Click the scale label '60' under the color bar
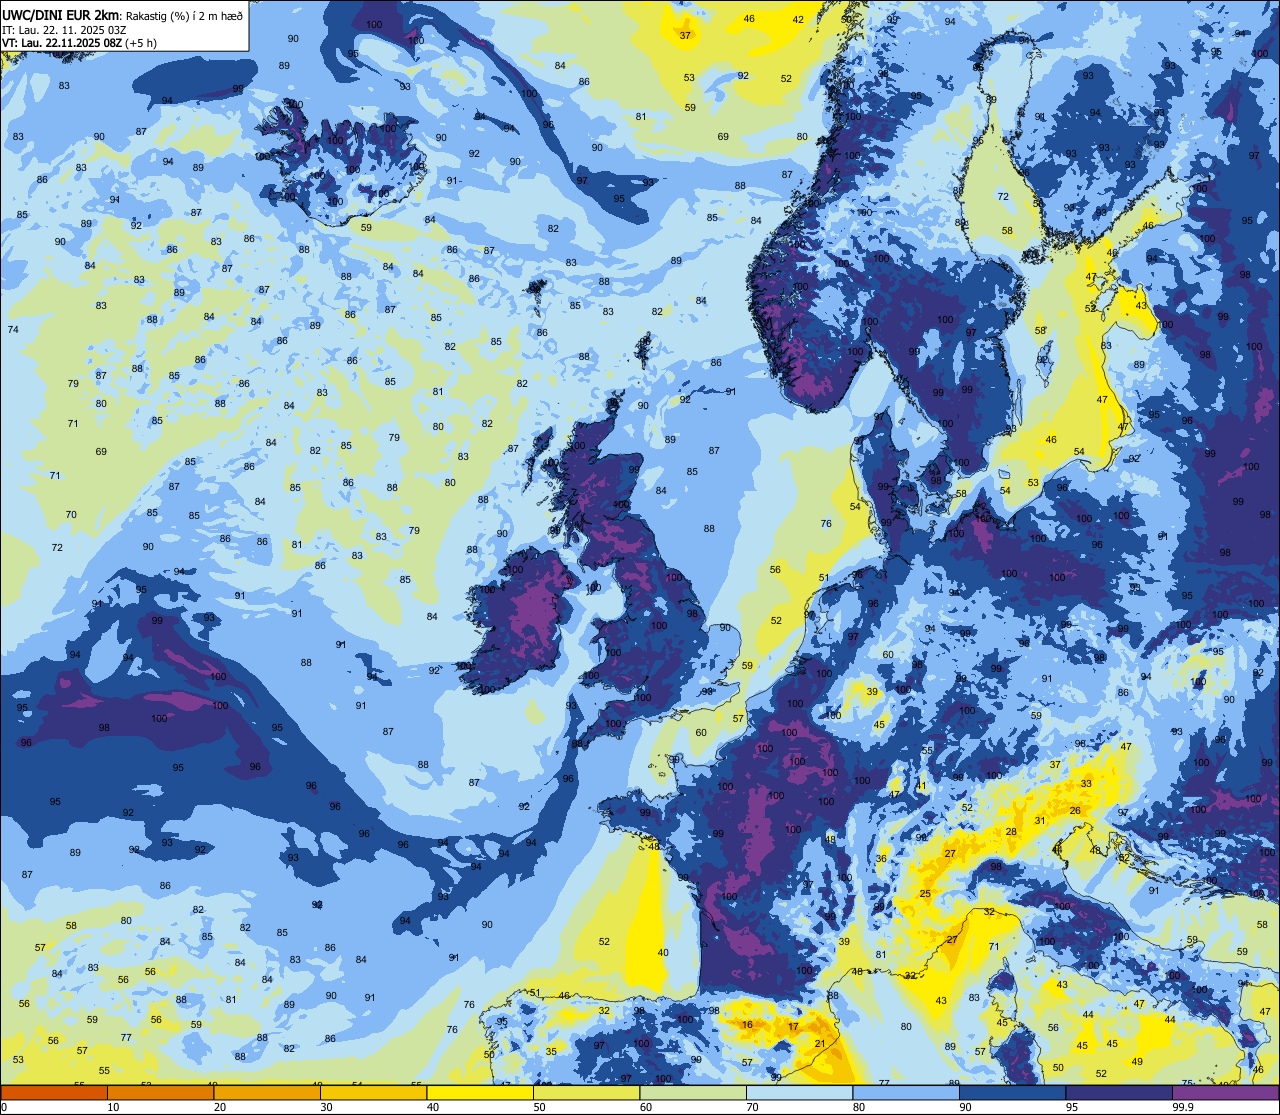The width and height of the screenshot is (1280, 1115). point(646,1107)
